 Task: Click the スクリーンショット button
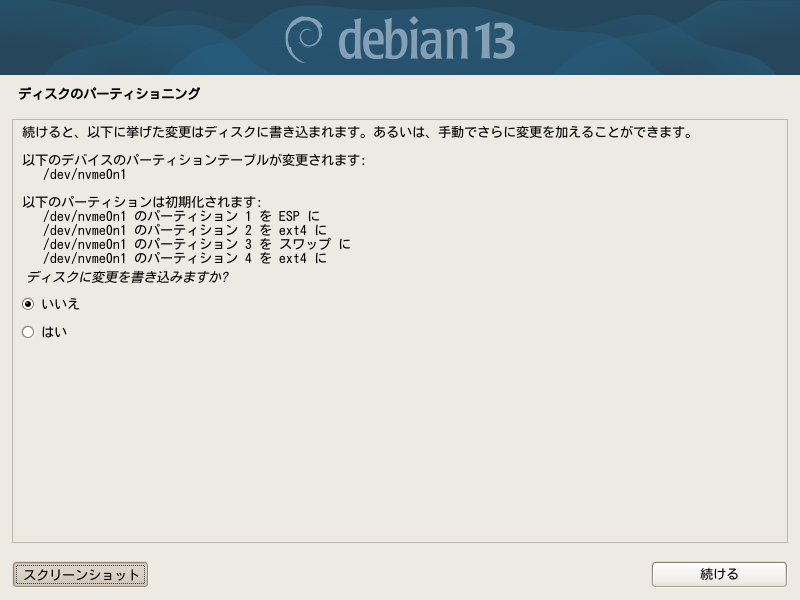click(x=80, y=574)
